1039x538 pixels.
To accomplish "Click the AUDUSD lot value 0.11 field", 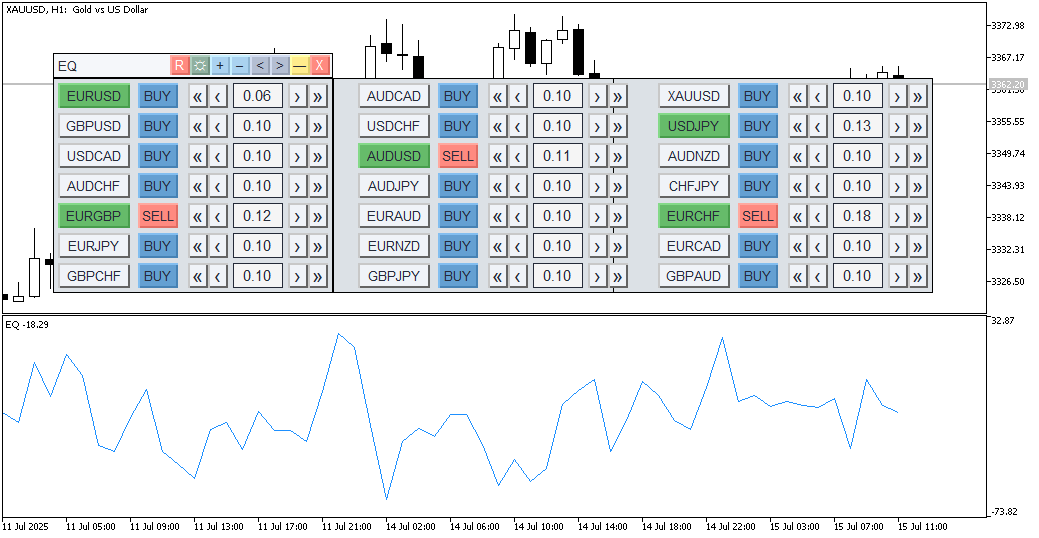I will (557, 156).
